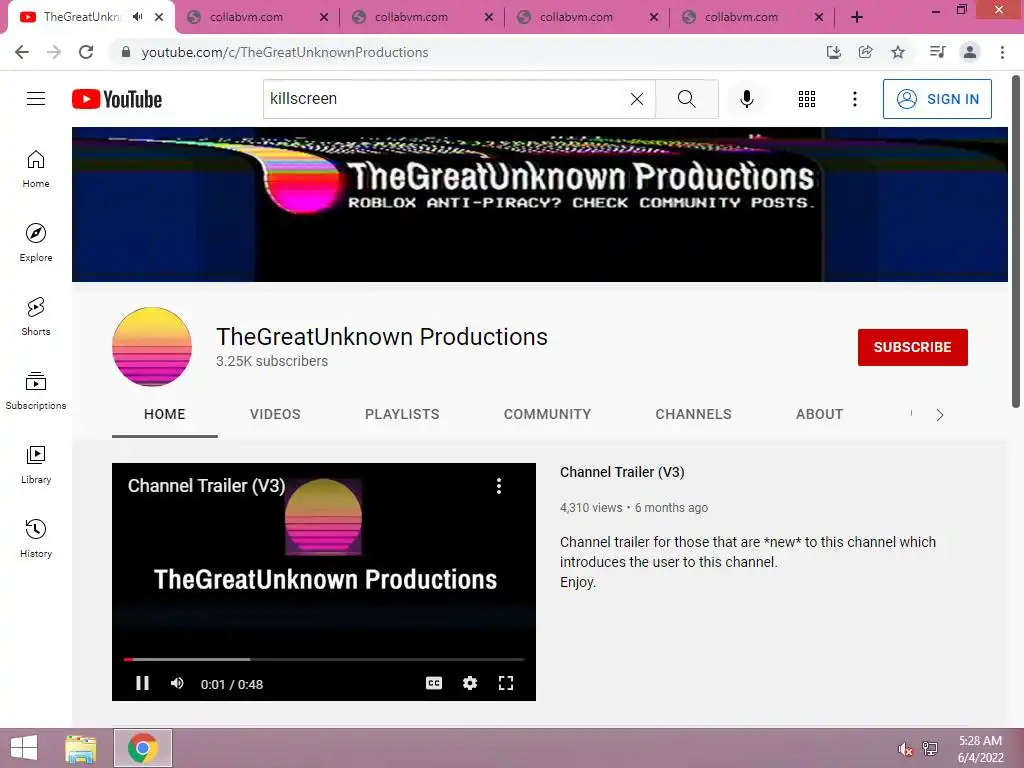
Task: Click the install app icon in address bar
Action: click(x=833, y=52)
